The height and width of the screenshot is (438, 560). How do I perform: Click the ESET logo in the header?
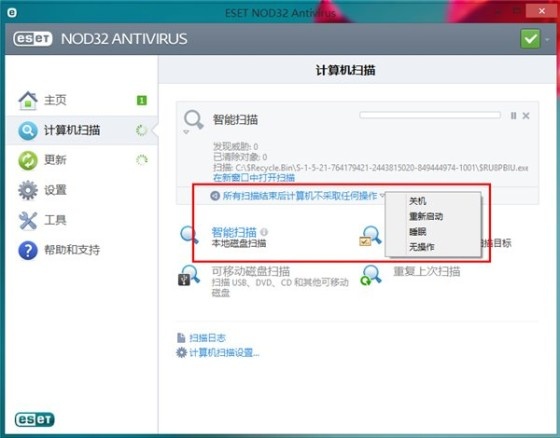[33, 39]
